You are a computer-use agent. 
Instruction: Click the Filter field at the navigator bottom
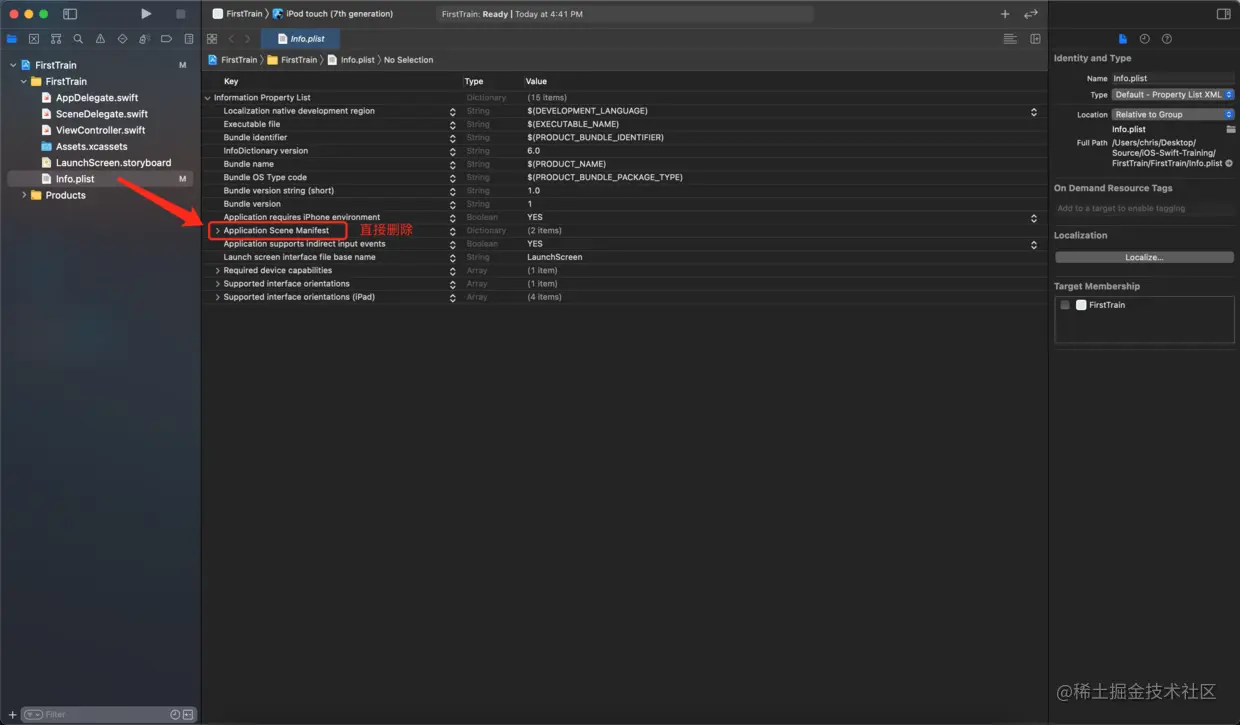click(x=100, y=714)
